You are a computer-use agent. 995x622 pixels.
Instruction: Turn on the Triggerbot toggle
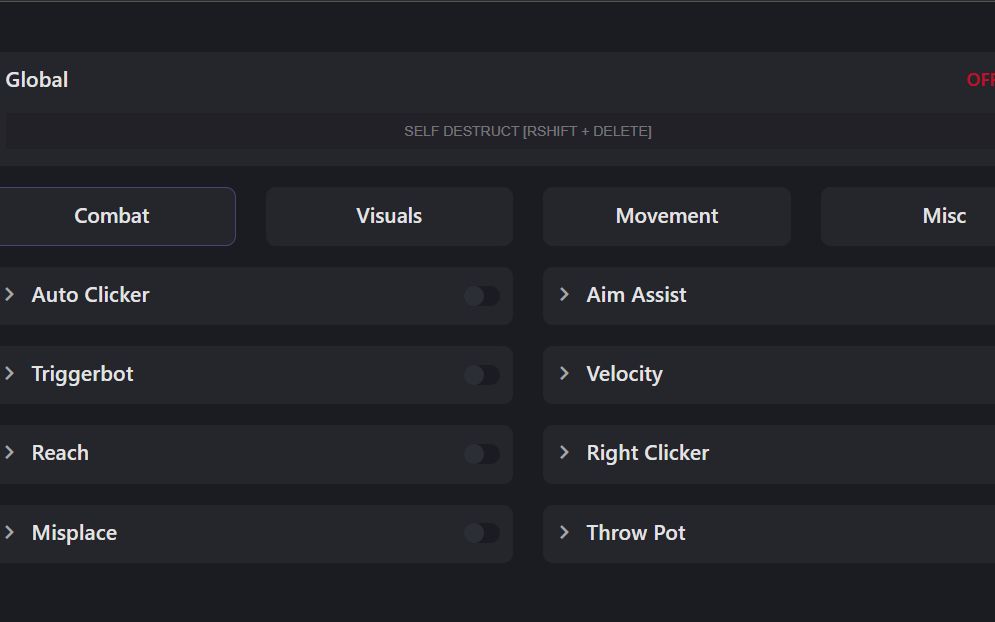click(481, 375)
